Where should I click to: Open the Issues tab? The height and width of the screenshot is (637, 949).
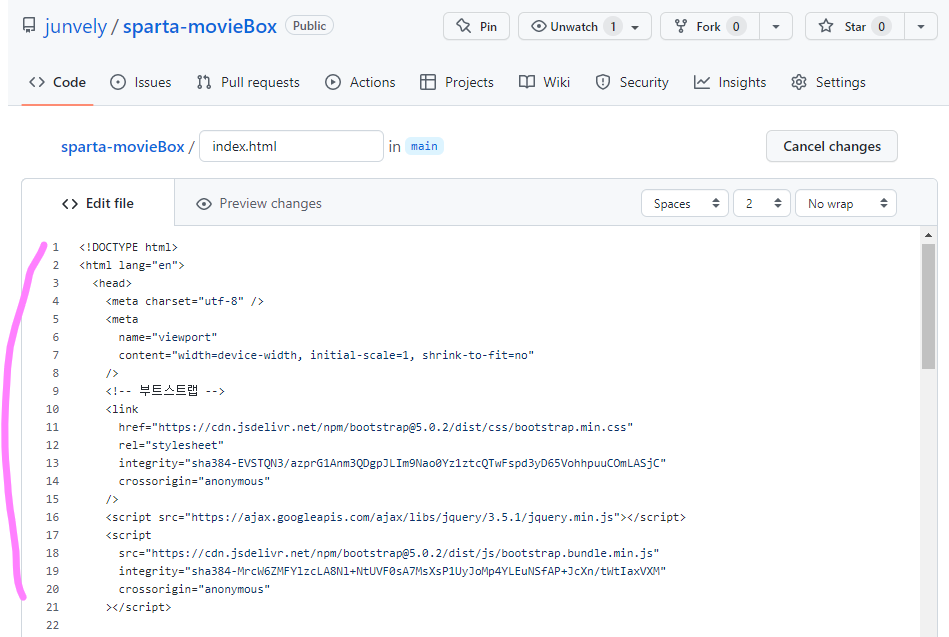(x=140, y=82)
